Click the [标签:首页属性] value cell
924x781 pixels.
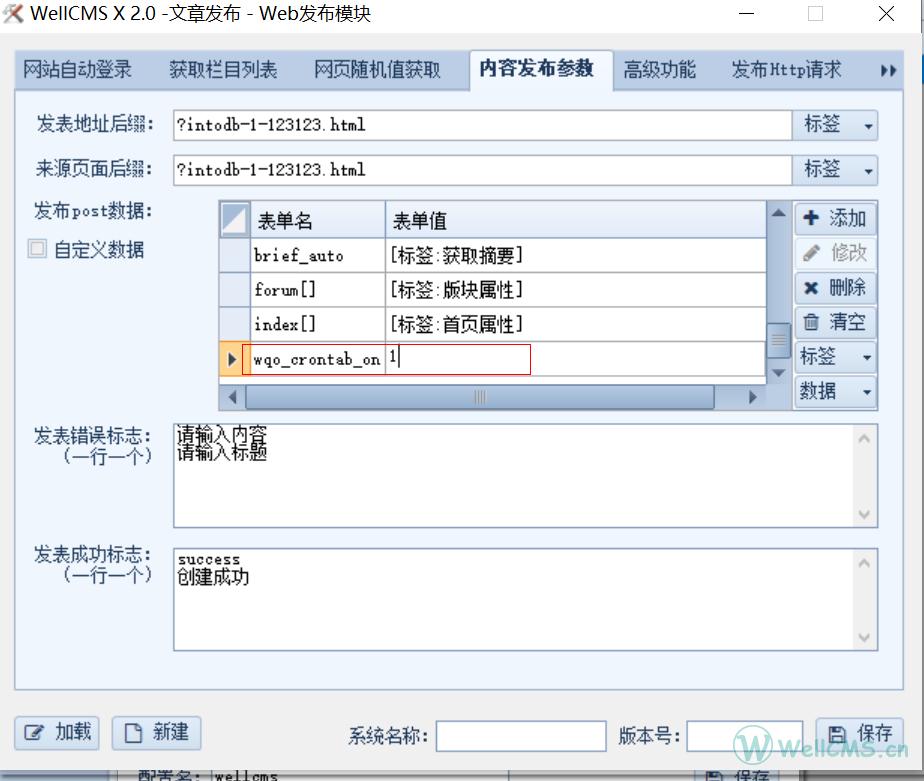tap(576, 324)
